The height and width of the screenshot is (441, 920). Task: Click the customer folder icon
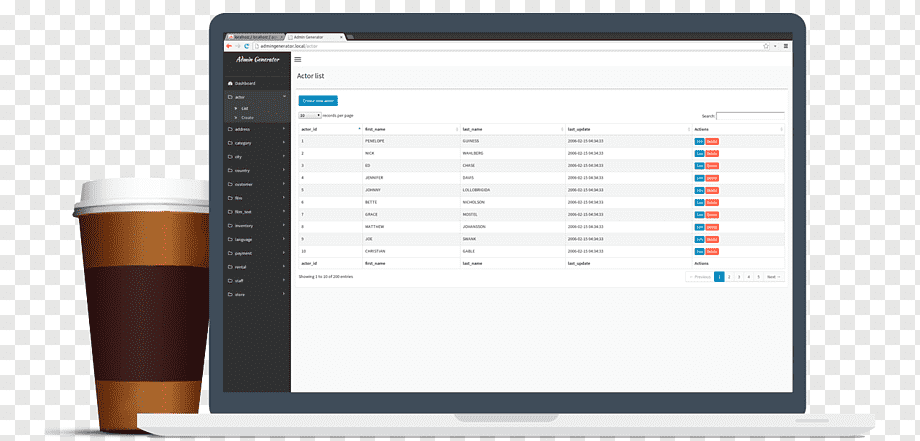(x=230, y=184)
